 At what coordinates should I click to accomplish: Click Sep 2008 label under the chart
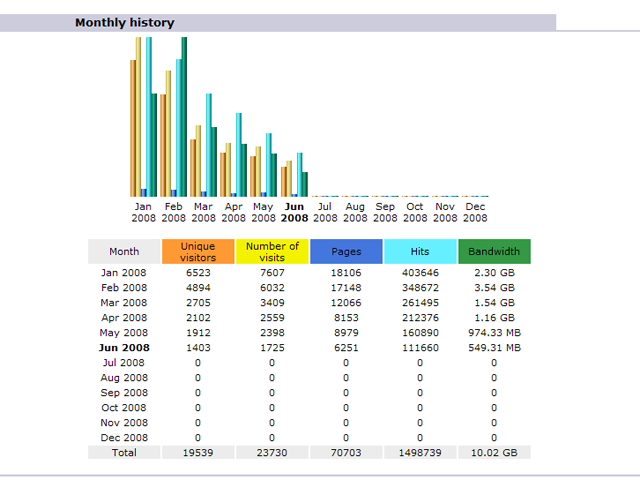[385, 212]
